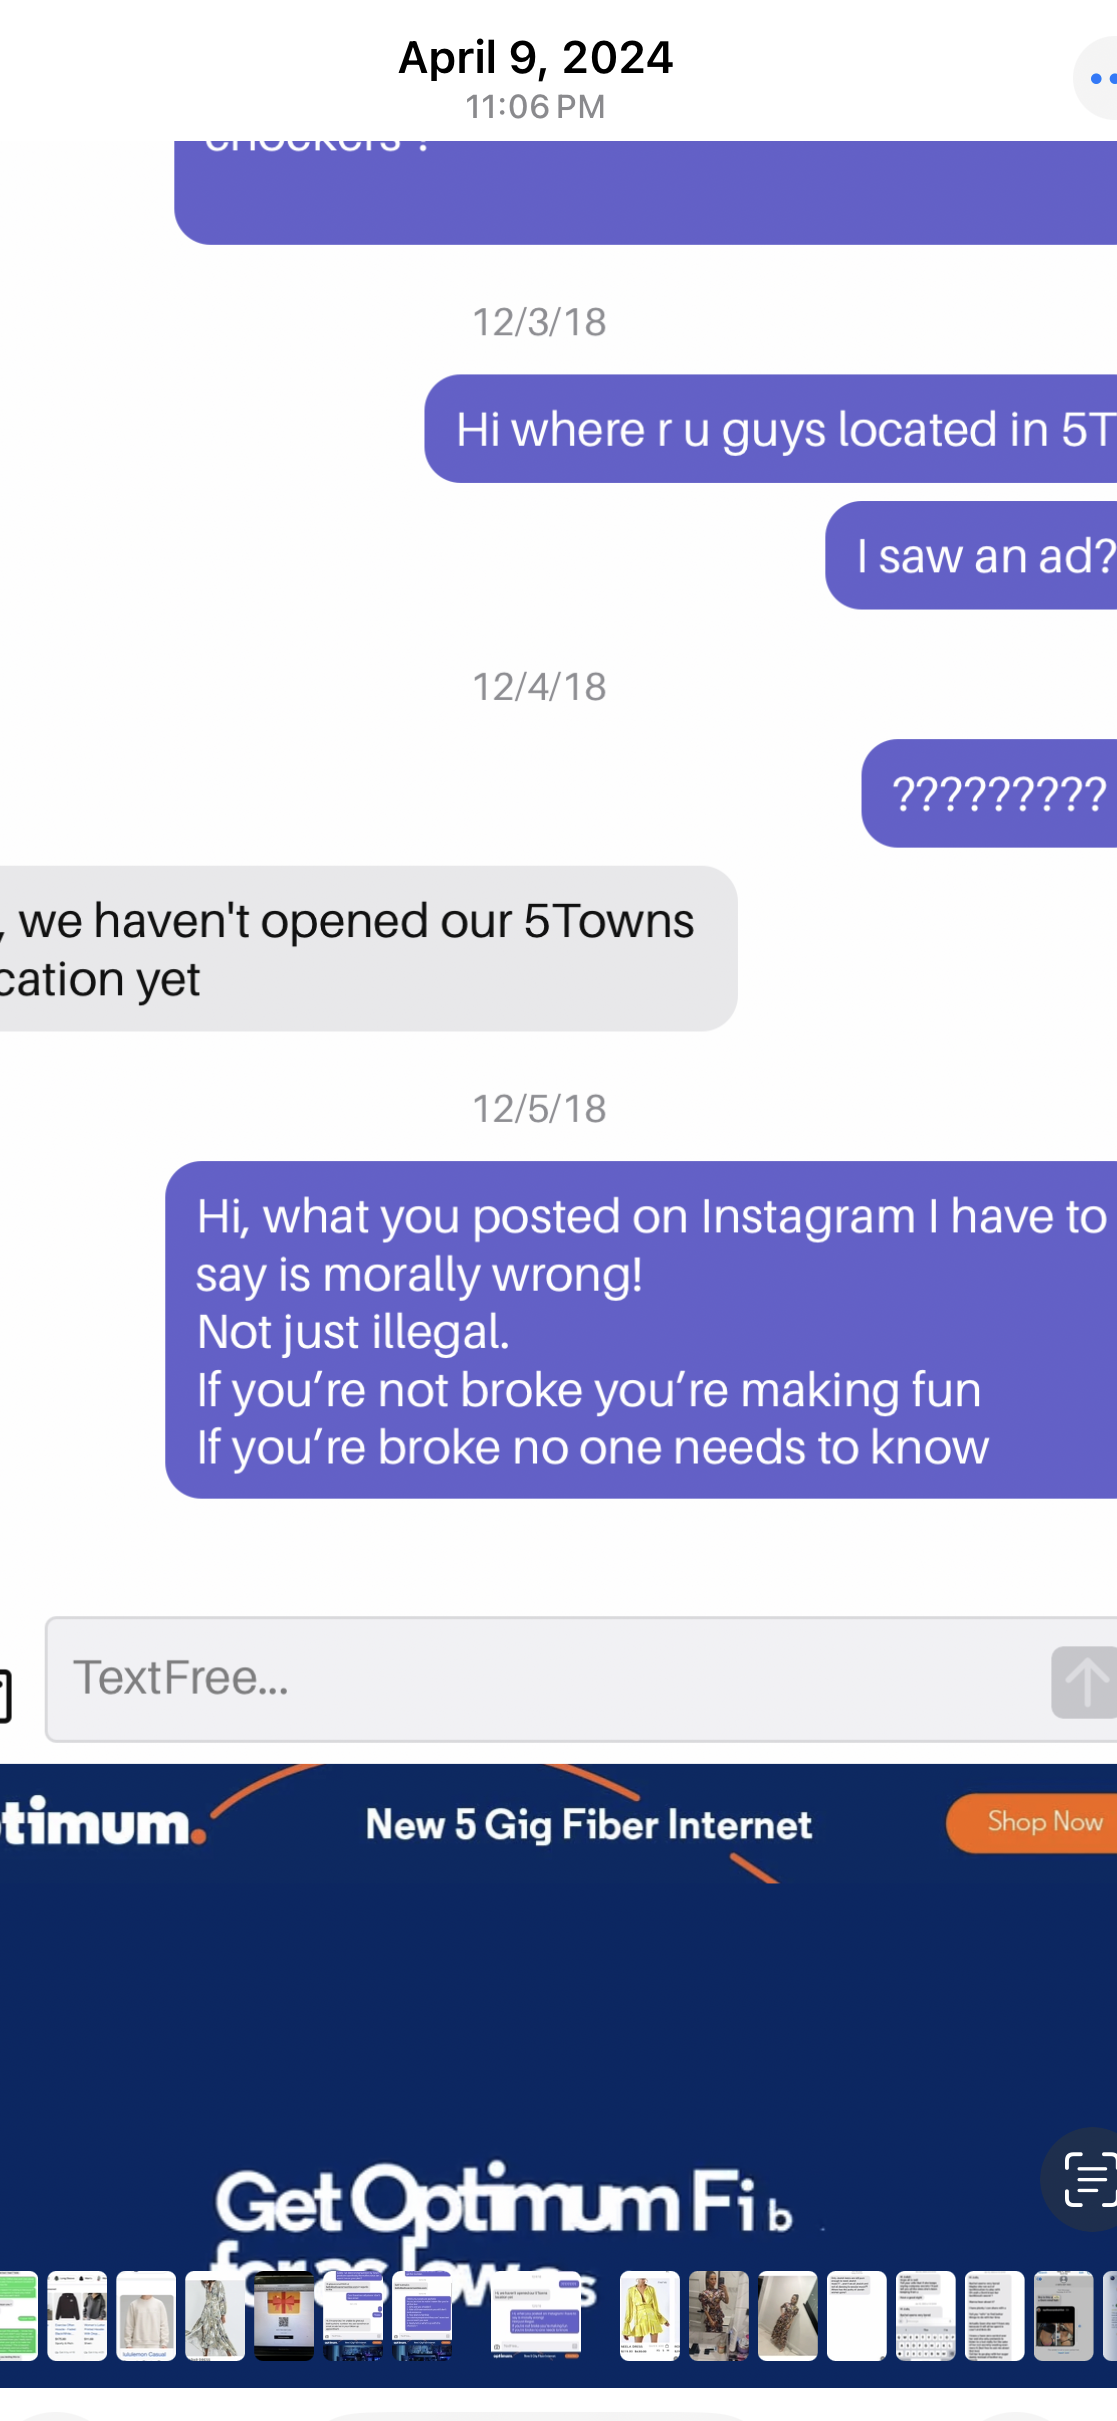The image size is (1117, 2421).
Task: Tap the April 9, 2024 date header
Action: point(536,58)
